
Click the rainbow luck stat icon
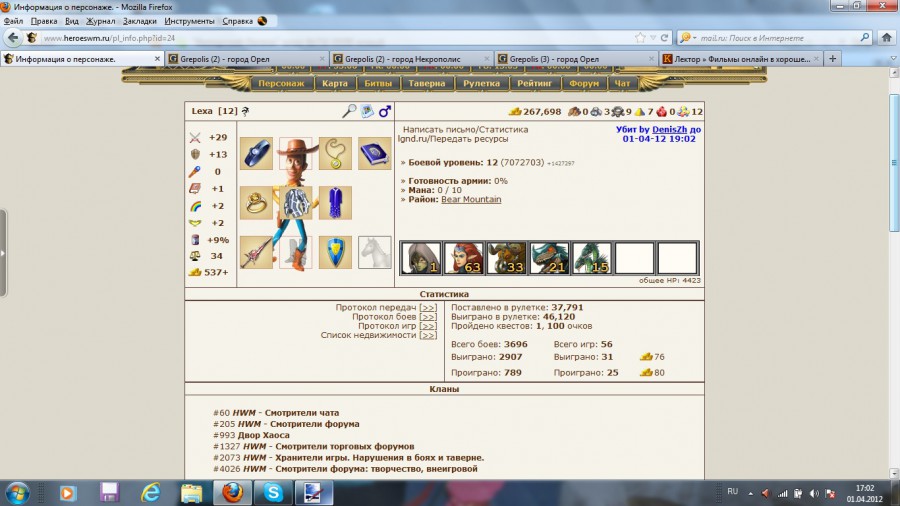tap(195, 205)
